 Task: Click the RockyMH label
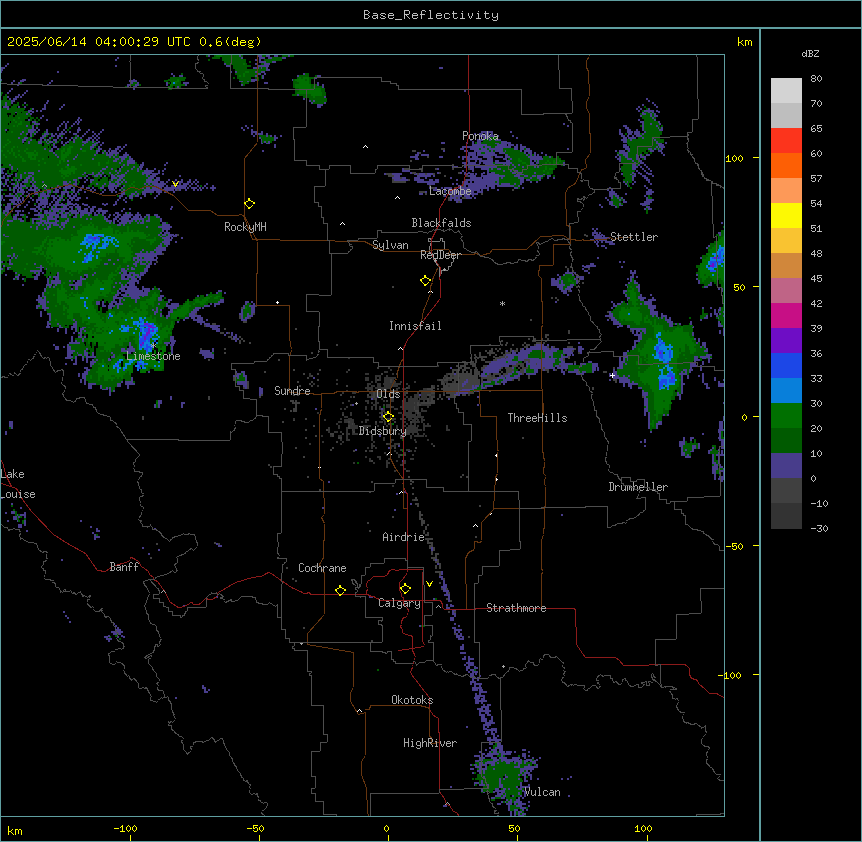pyautogui.click(x=245, y=227)
